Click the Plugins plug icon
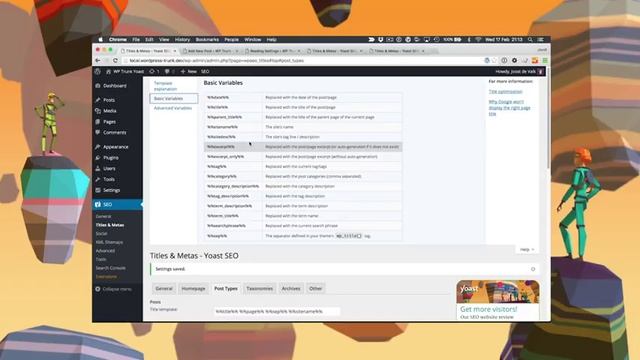Image resolution: width=640 pixels, height=360 pixels. coord(98,158)
